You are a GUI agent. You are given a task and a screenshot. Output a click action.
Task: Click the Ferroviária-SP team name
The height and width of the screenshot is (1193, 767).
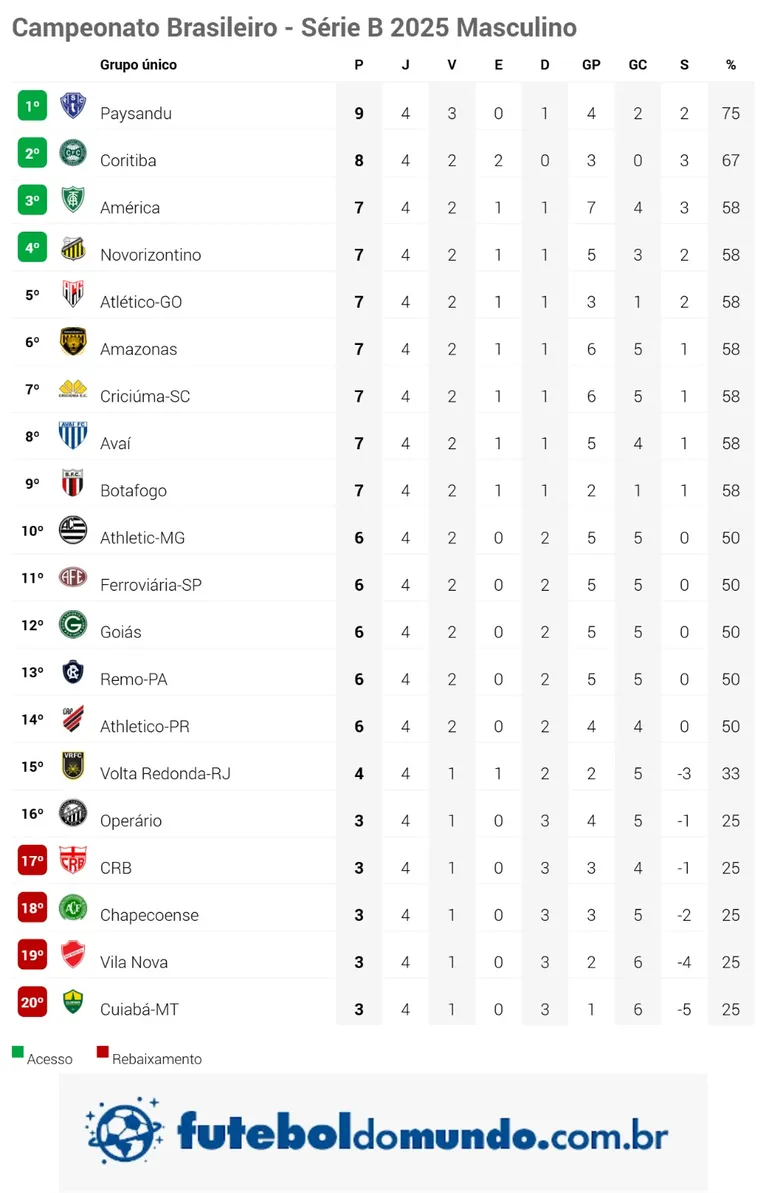click(151, 585)
